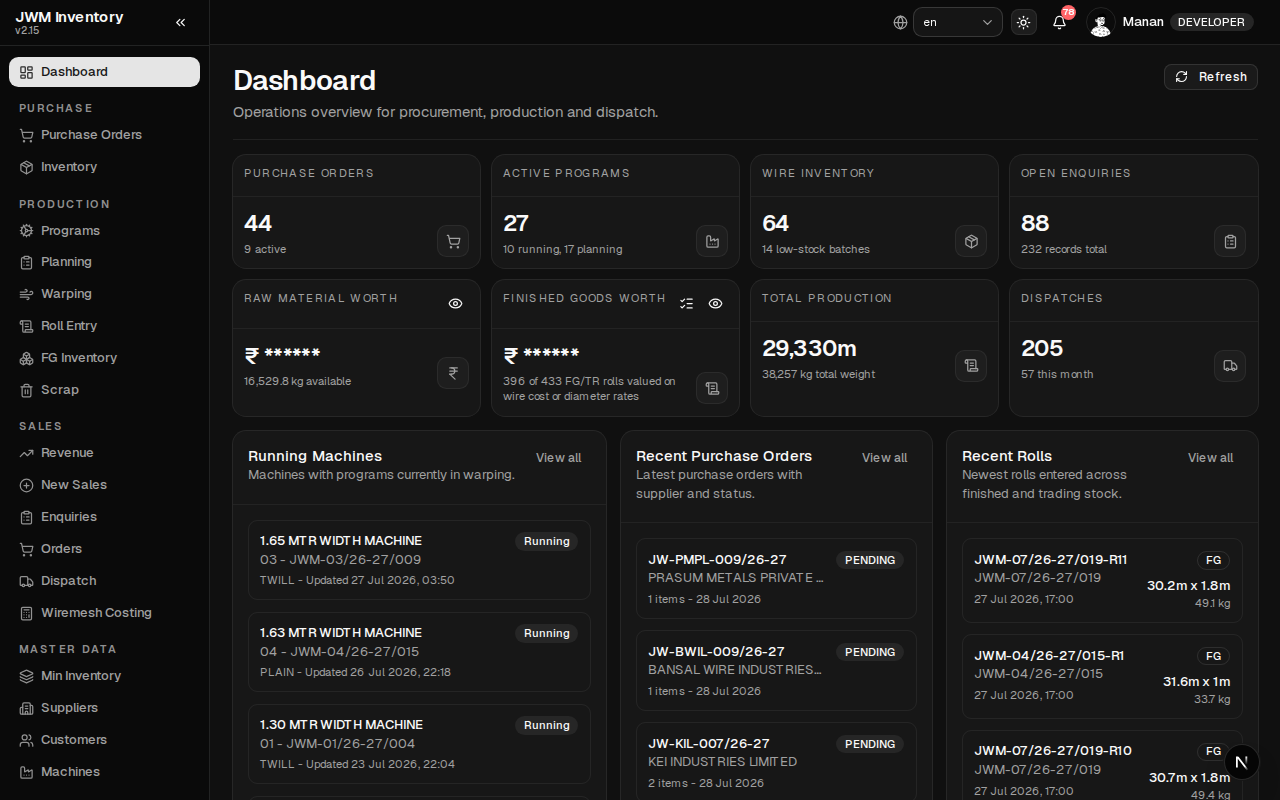The height and width of the screenshot is (800, 1280).
Task: Click the clipboard icon in Open Enquiries card
Action: click(1230, 241)
